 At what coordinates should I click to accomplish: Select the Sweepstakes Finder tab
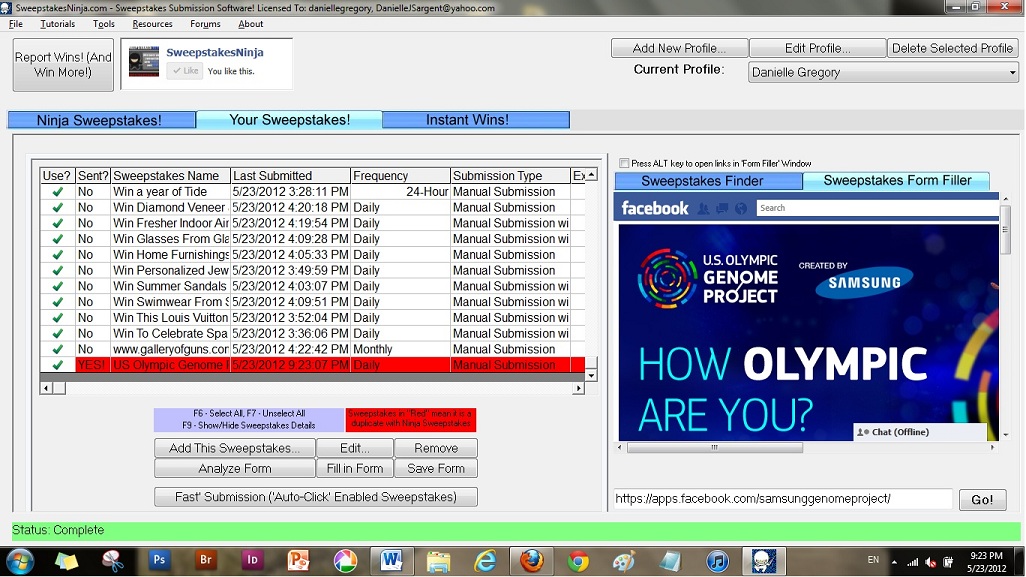point(709,181)
